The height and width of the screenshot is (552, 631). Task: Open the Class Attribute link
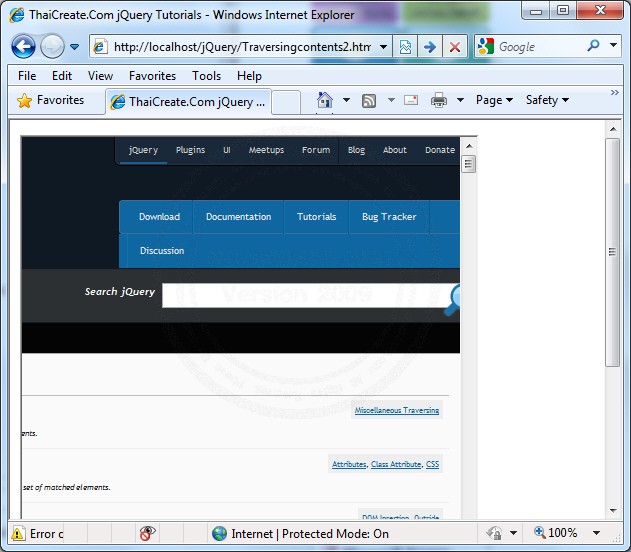point(396,464)
